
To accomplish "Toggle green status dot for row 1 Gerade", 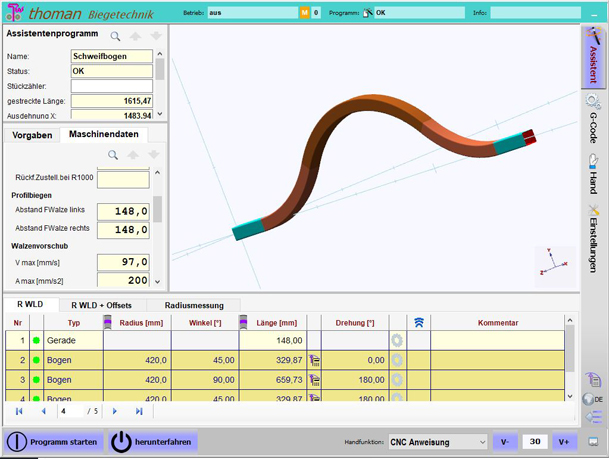I will pos(36,341).
